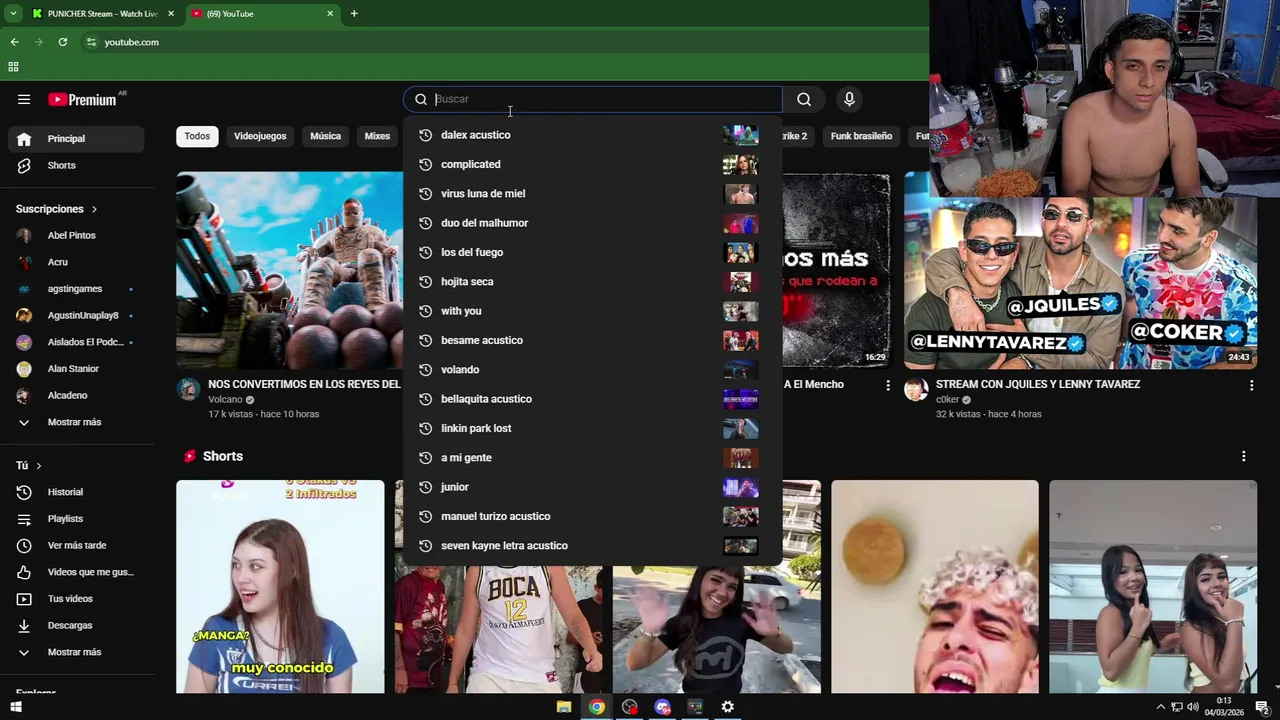This screenshot has height=720, width=1280.
Task: Open Settings gear in taskbar
Action: [728, 707]
